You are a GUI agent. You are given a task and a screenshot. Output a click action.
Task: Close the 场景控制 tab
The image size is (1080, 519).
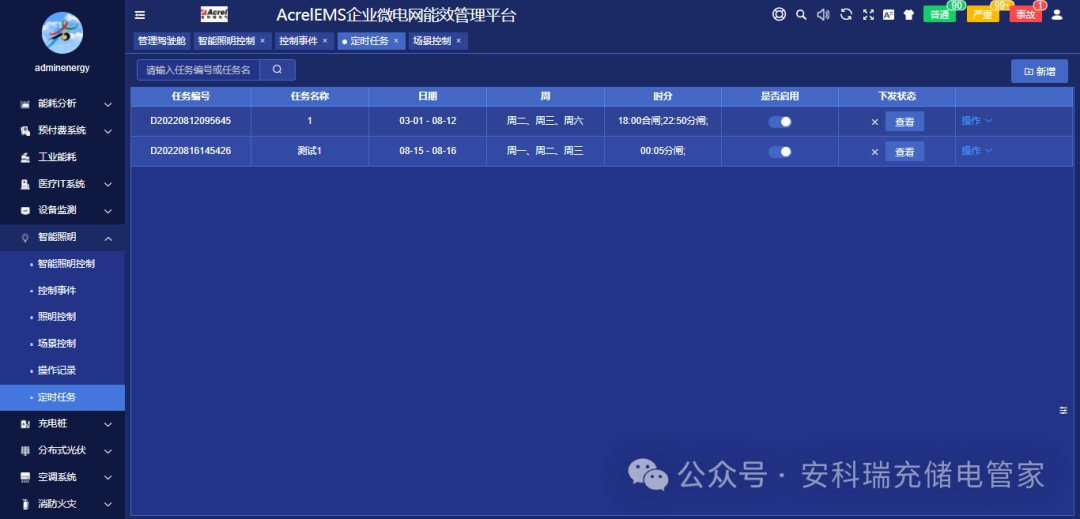click(459, 41)
